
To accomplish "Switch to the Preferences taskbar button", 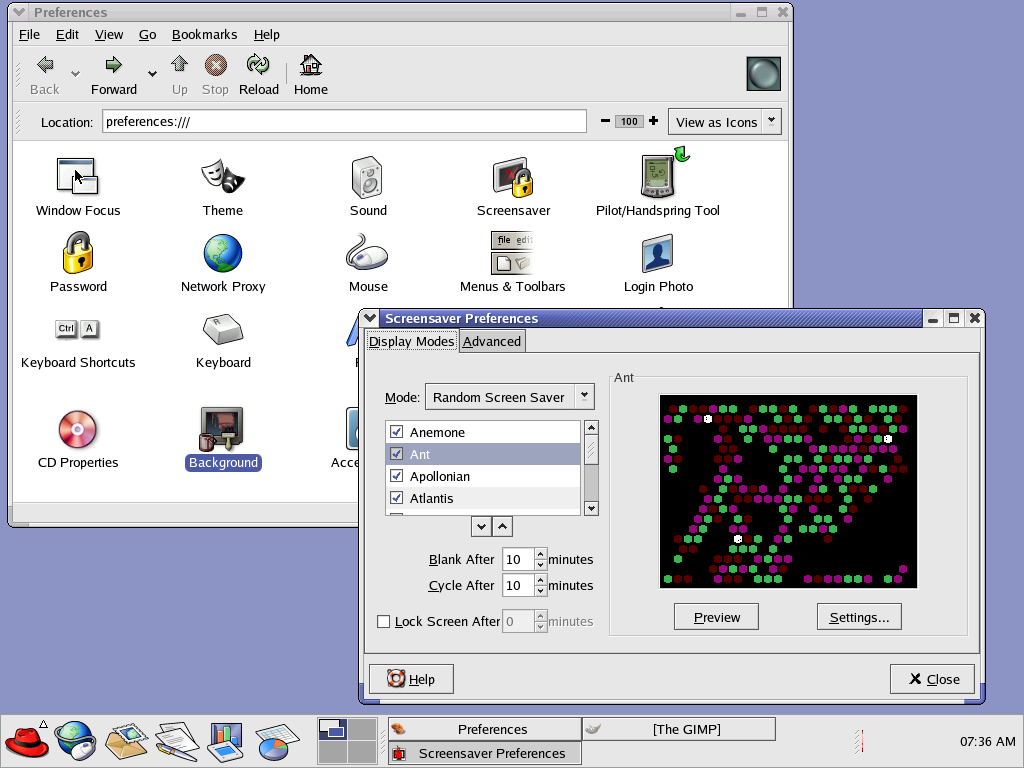I will click(x=485, y=729).
